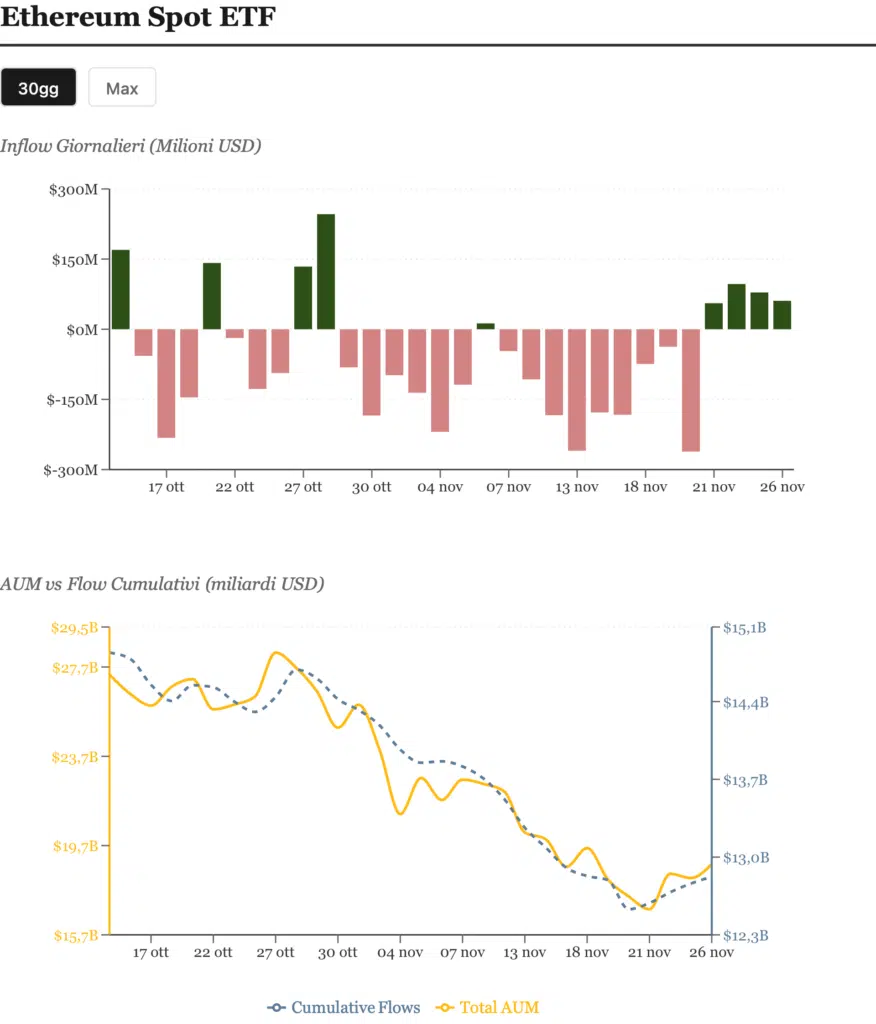This screenshot has height=1024, width=876.
Task: Switch to the Max time range
Action: tap(122, 88)
